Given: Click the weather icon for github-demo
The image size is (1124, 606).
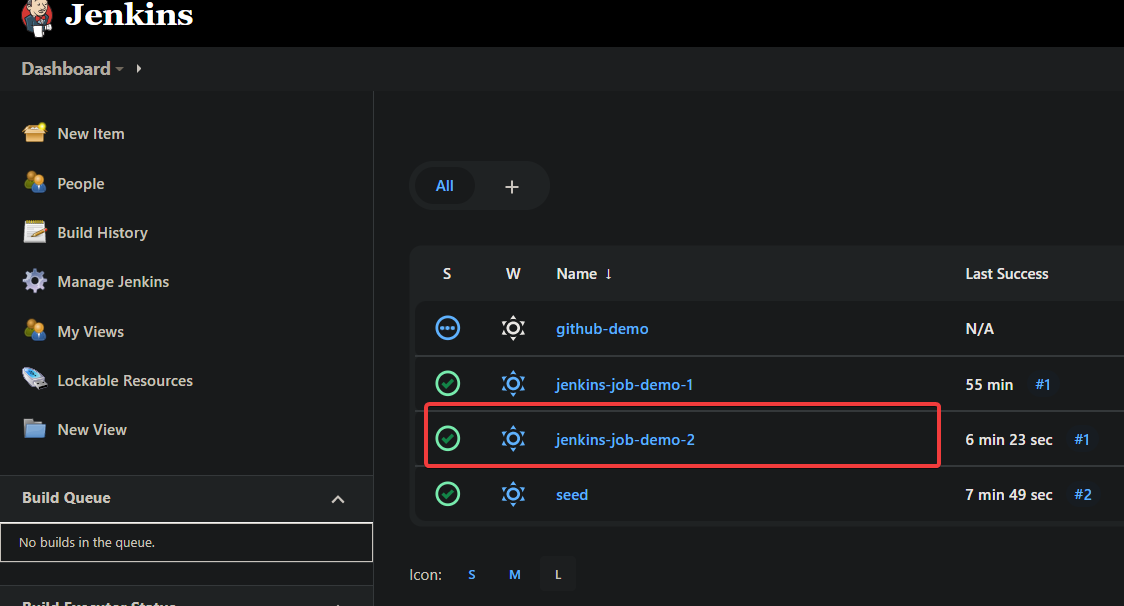Looking at the screenshot, I should 513,328.
